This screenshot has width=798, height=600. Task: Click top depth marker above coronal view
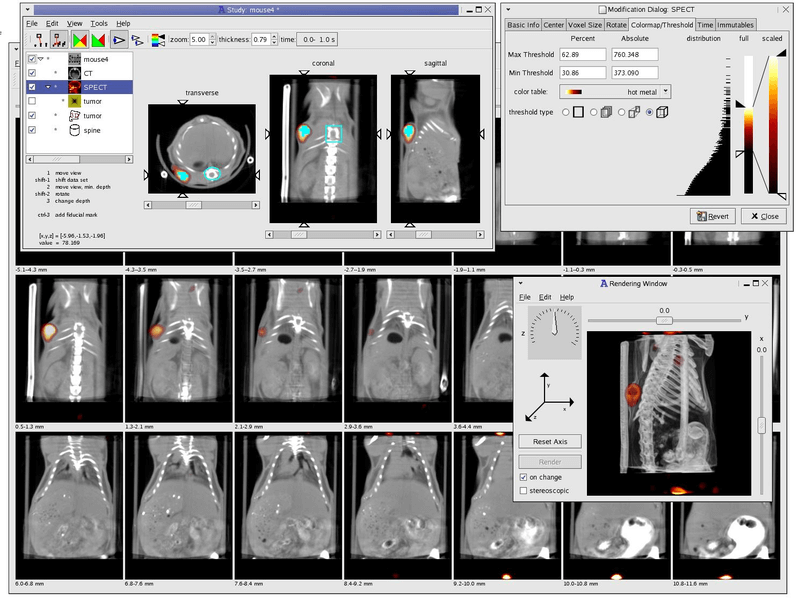304,73
